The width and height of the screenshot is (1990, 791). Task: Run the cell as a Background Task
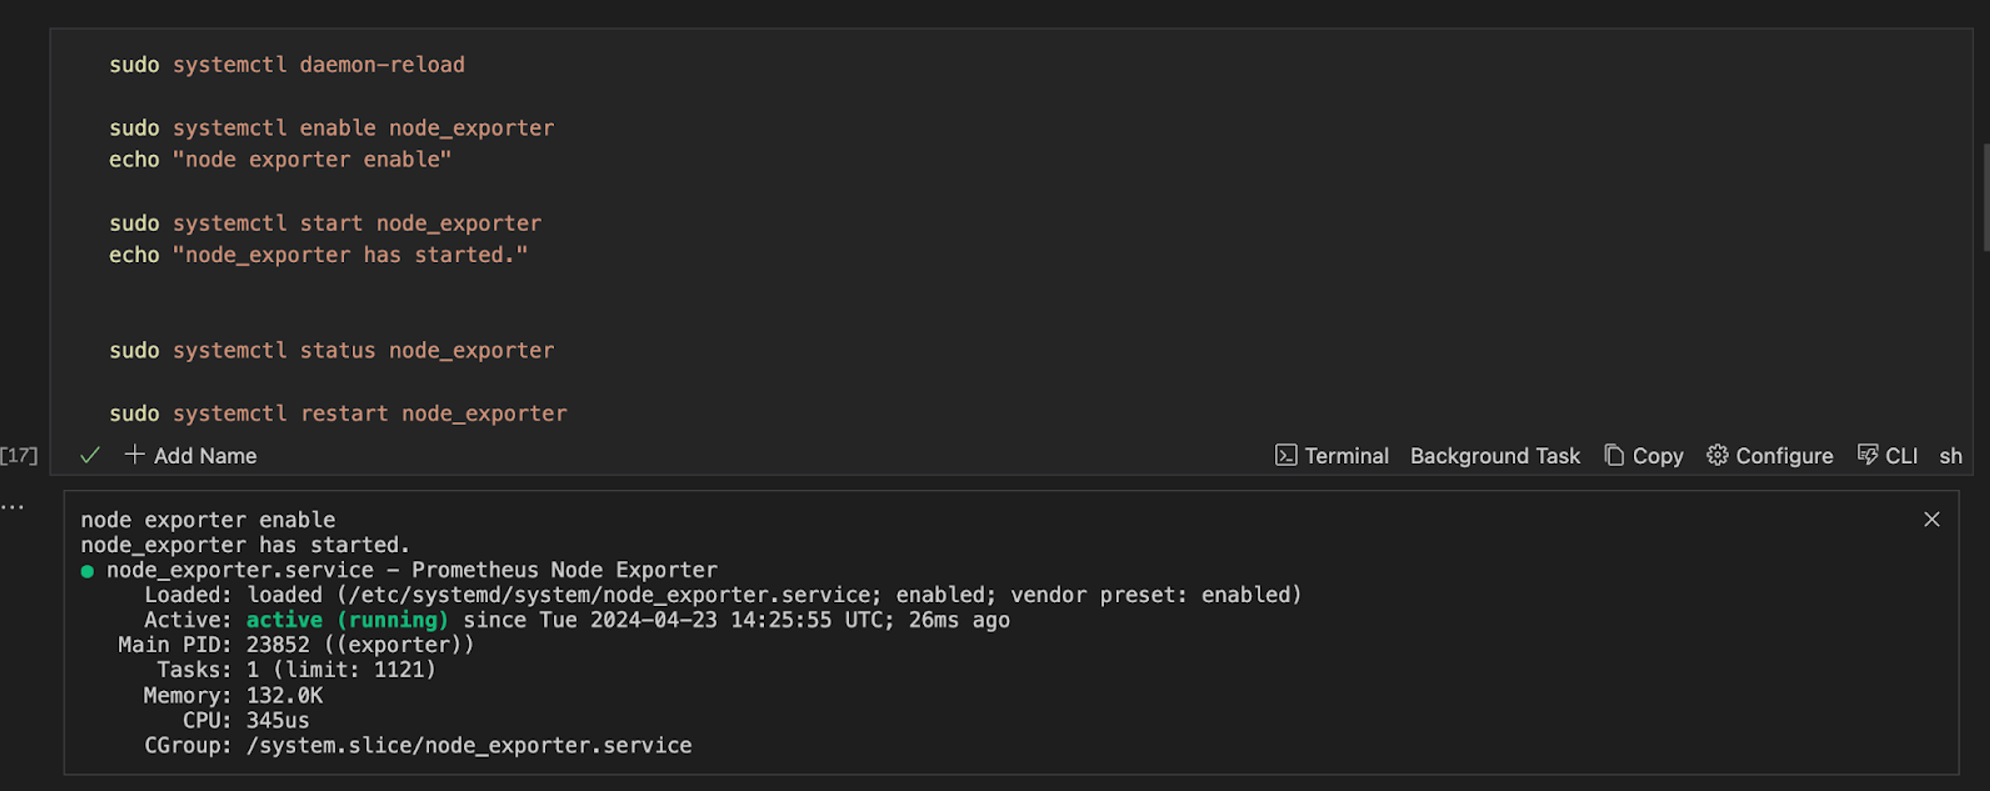1495,455
